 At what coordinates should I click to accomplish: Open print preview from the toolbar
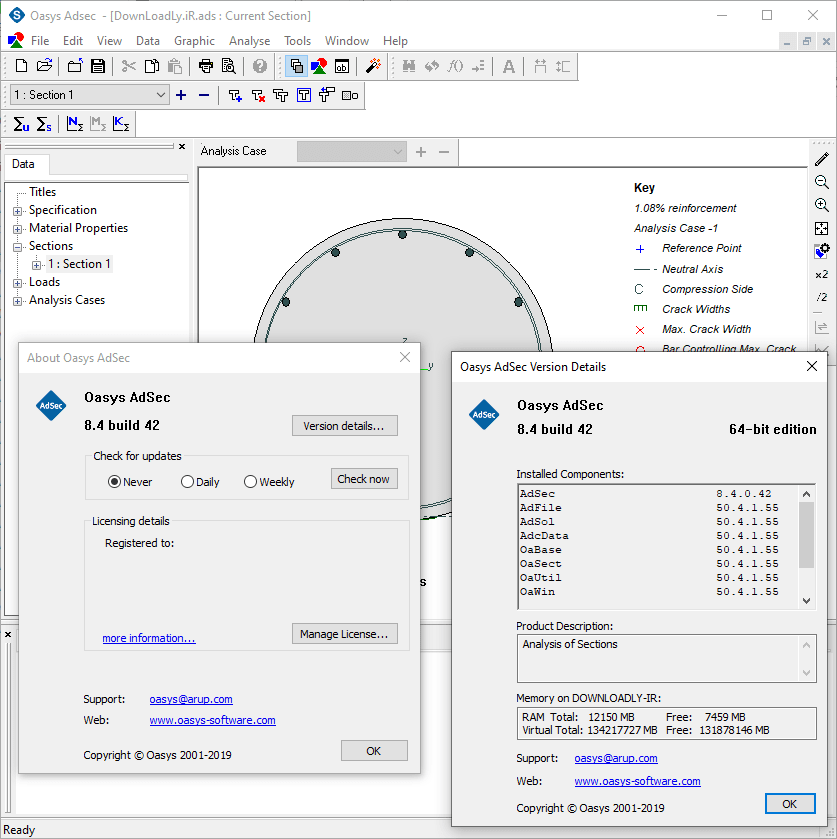[x=229, y=66]
